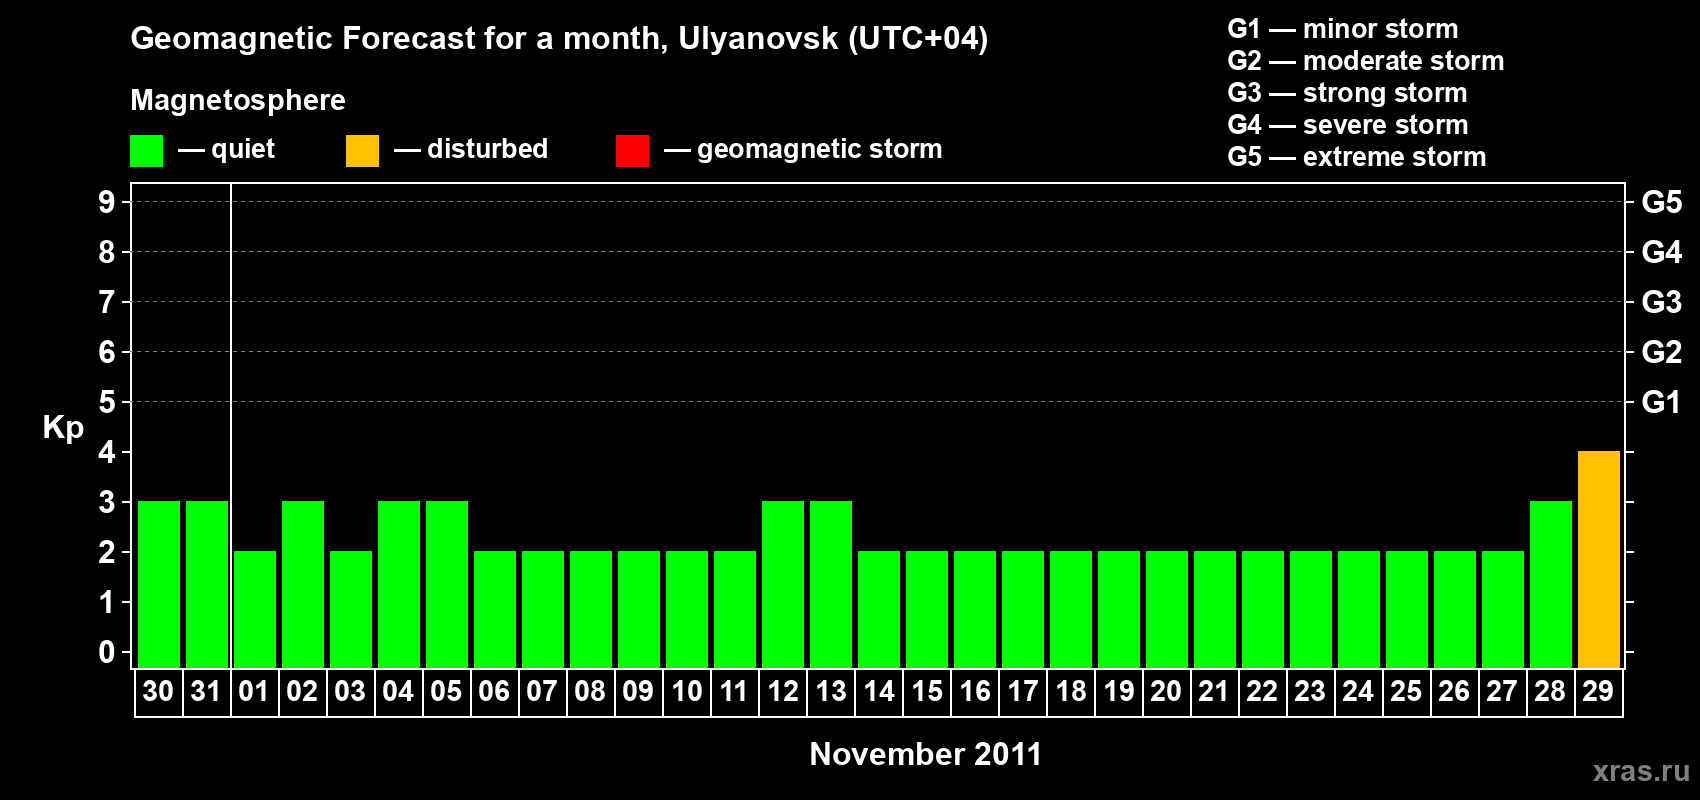Viewport: 1700px width, 800px height.
Task: Click the 'quiet' legend text
Action: (x=243, y=150)
